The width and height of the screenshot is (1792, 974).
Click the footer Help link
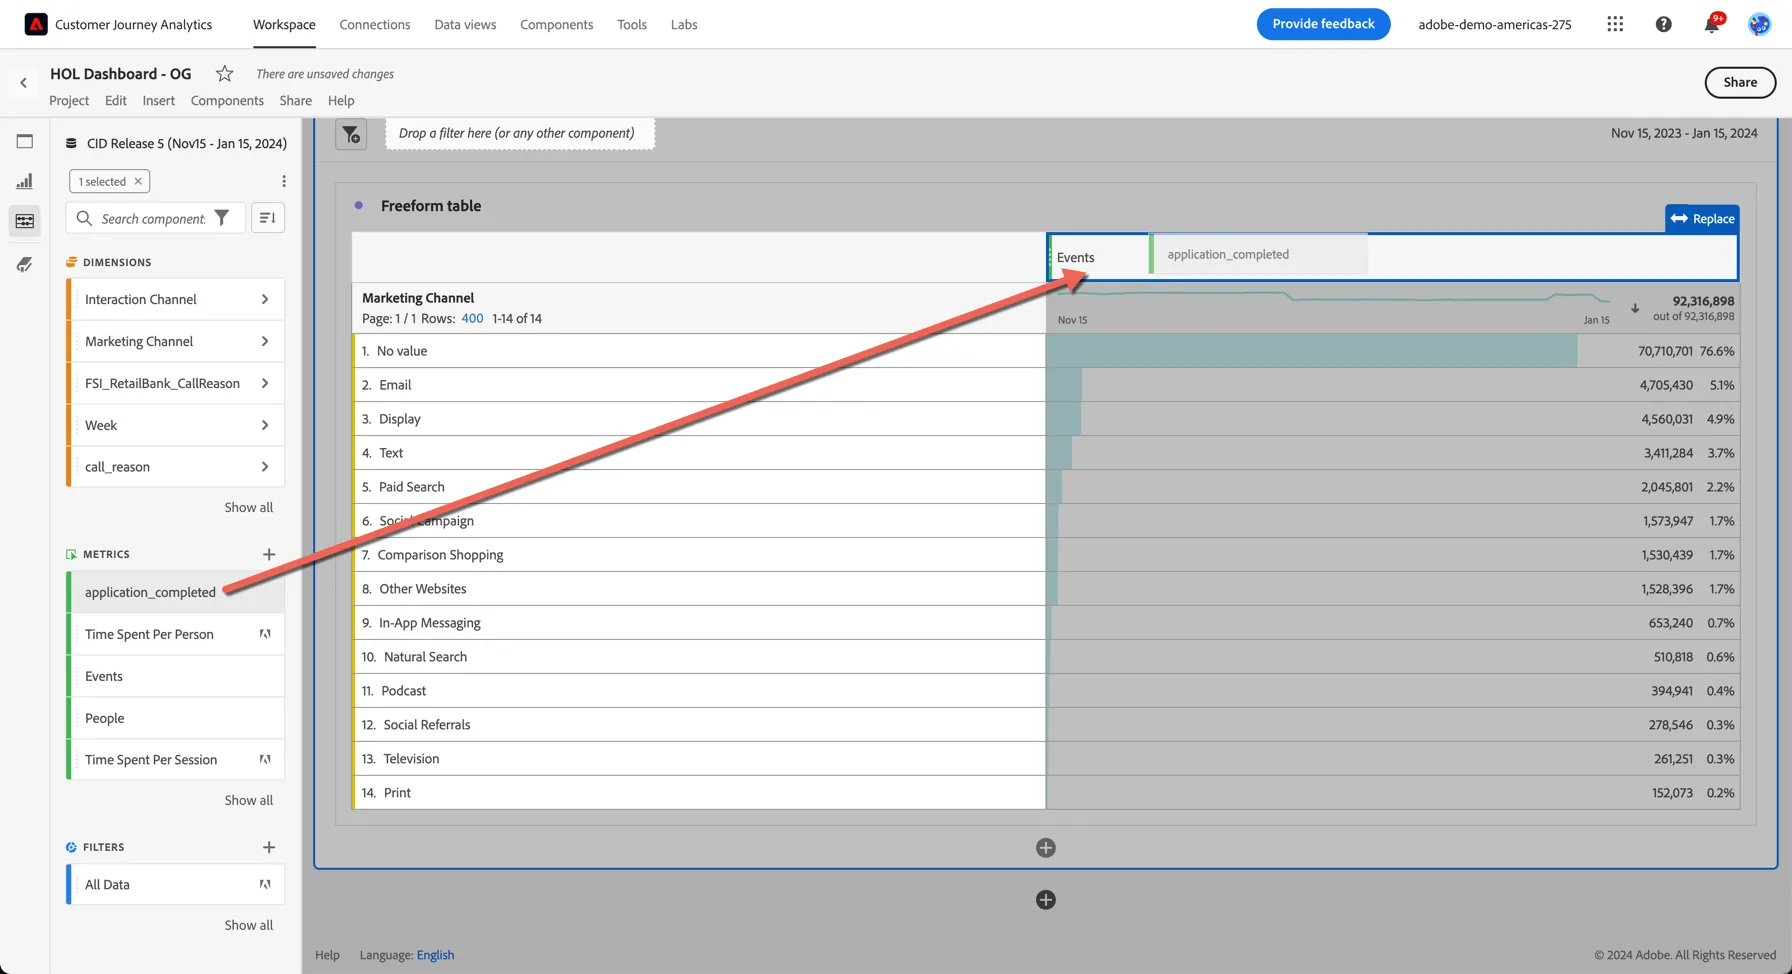[327, 955]
